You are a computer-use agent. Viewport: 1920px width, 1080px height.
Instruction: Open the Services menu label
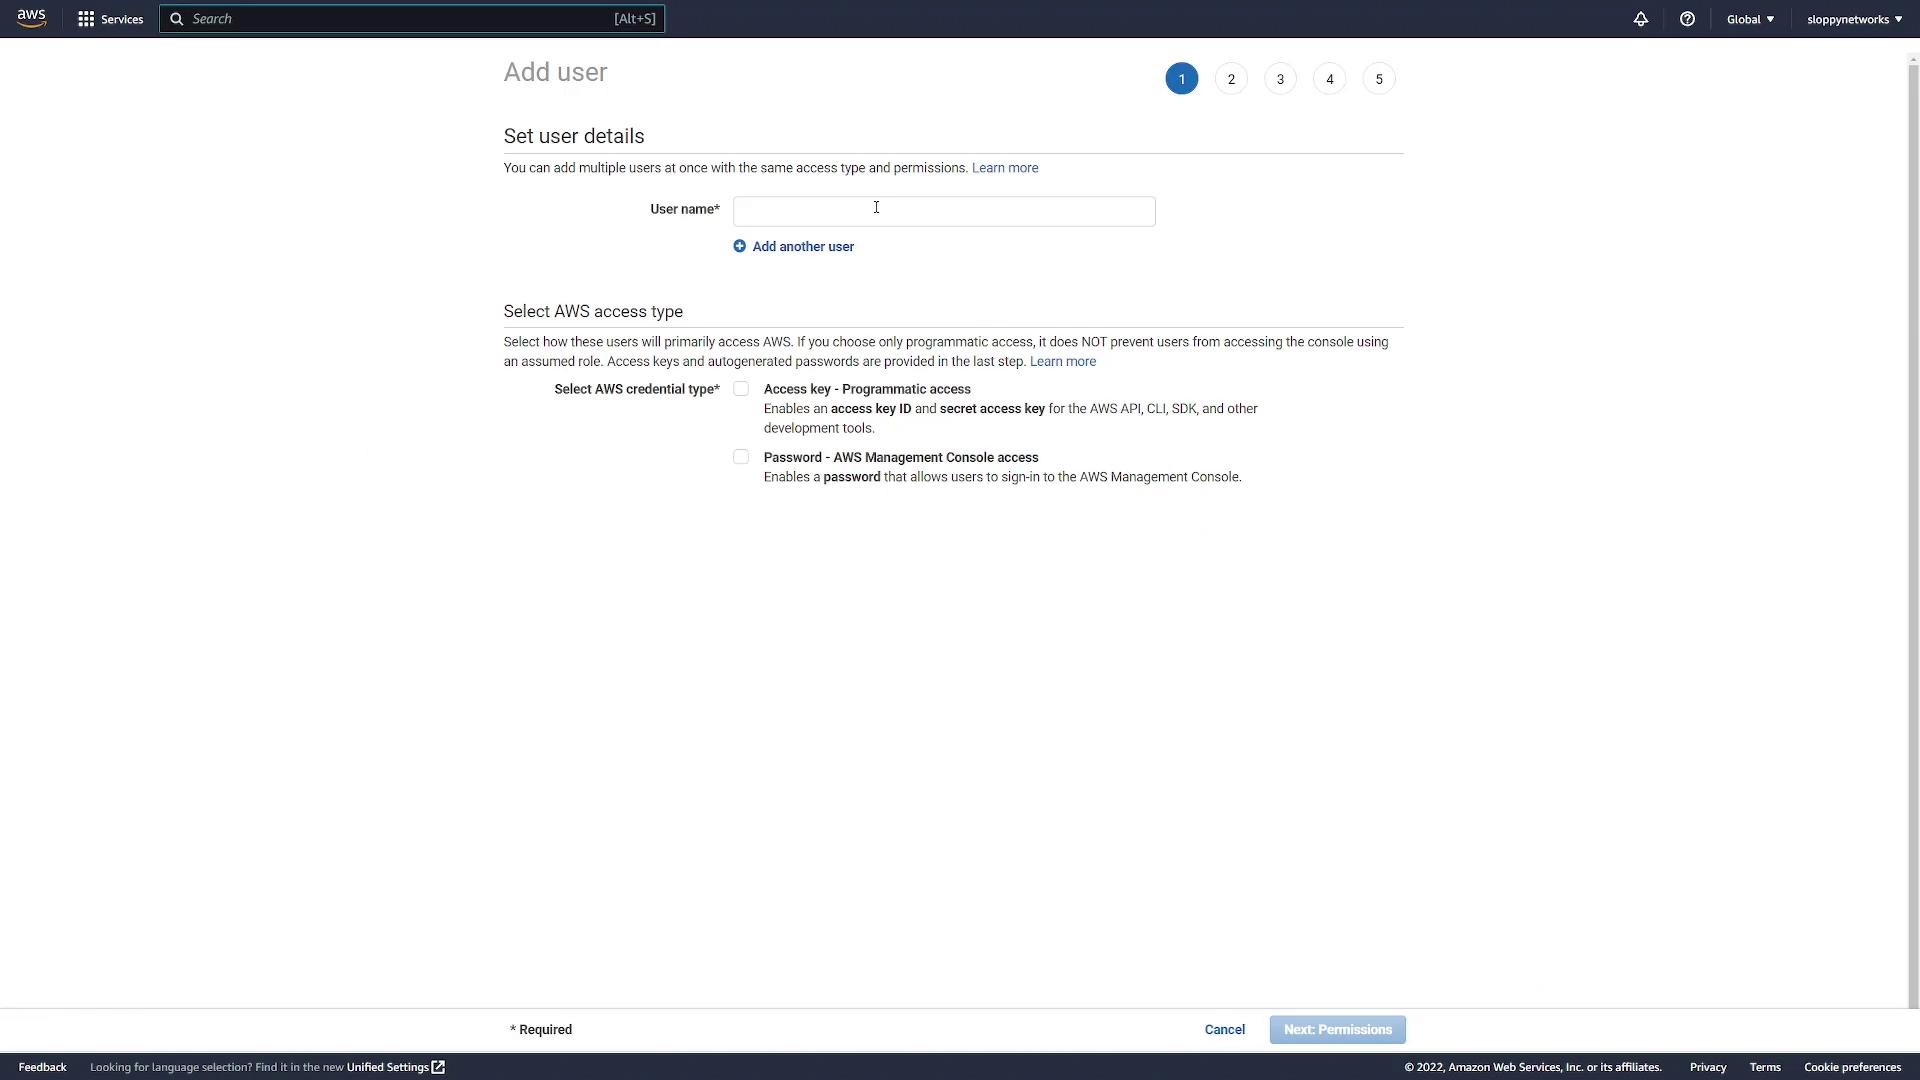122,19
